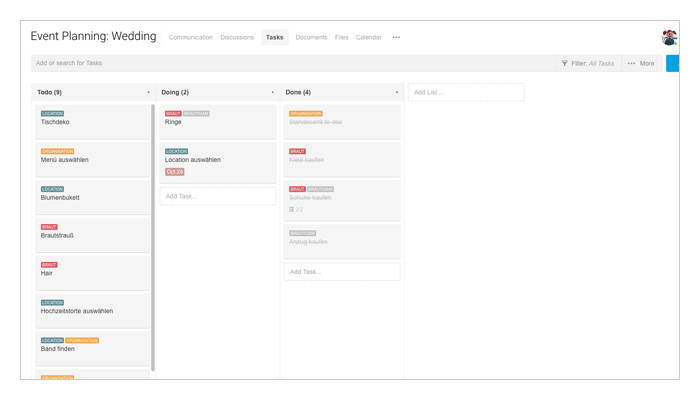
Task: Open the Hochzeitstorte auswählen task
Action: point(93,311)
